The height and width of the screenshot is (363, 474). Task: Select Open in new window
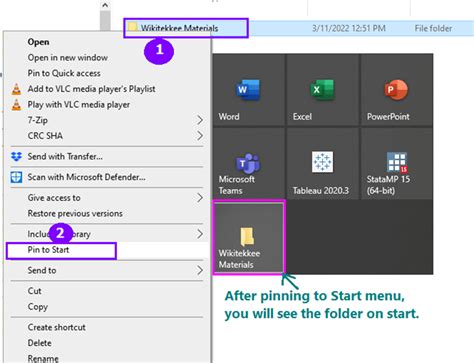[x=68, y=58]
